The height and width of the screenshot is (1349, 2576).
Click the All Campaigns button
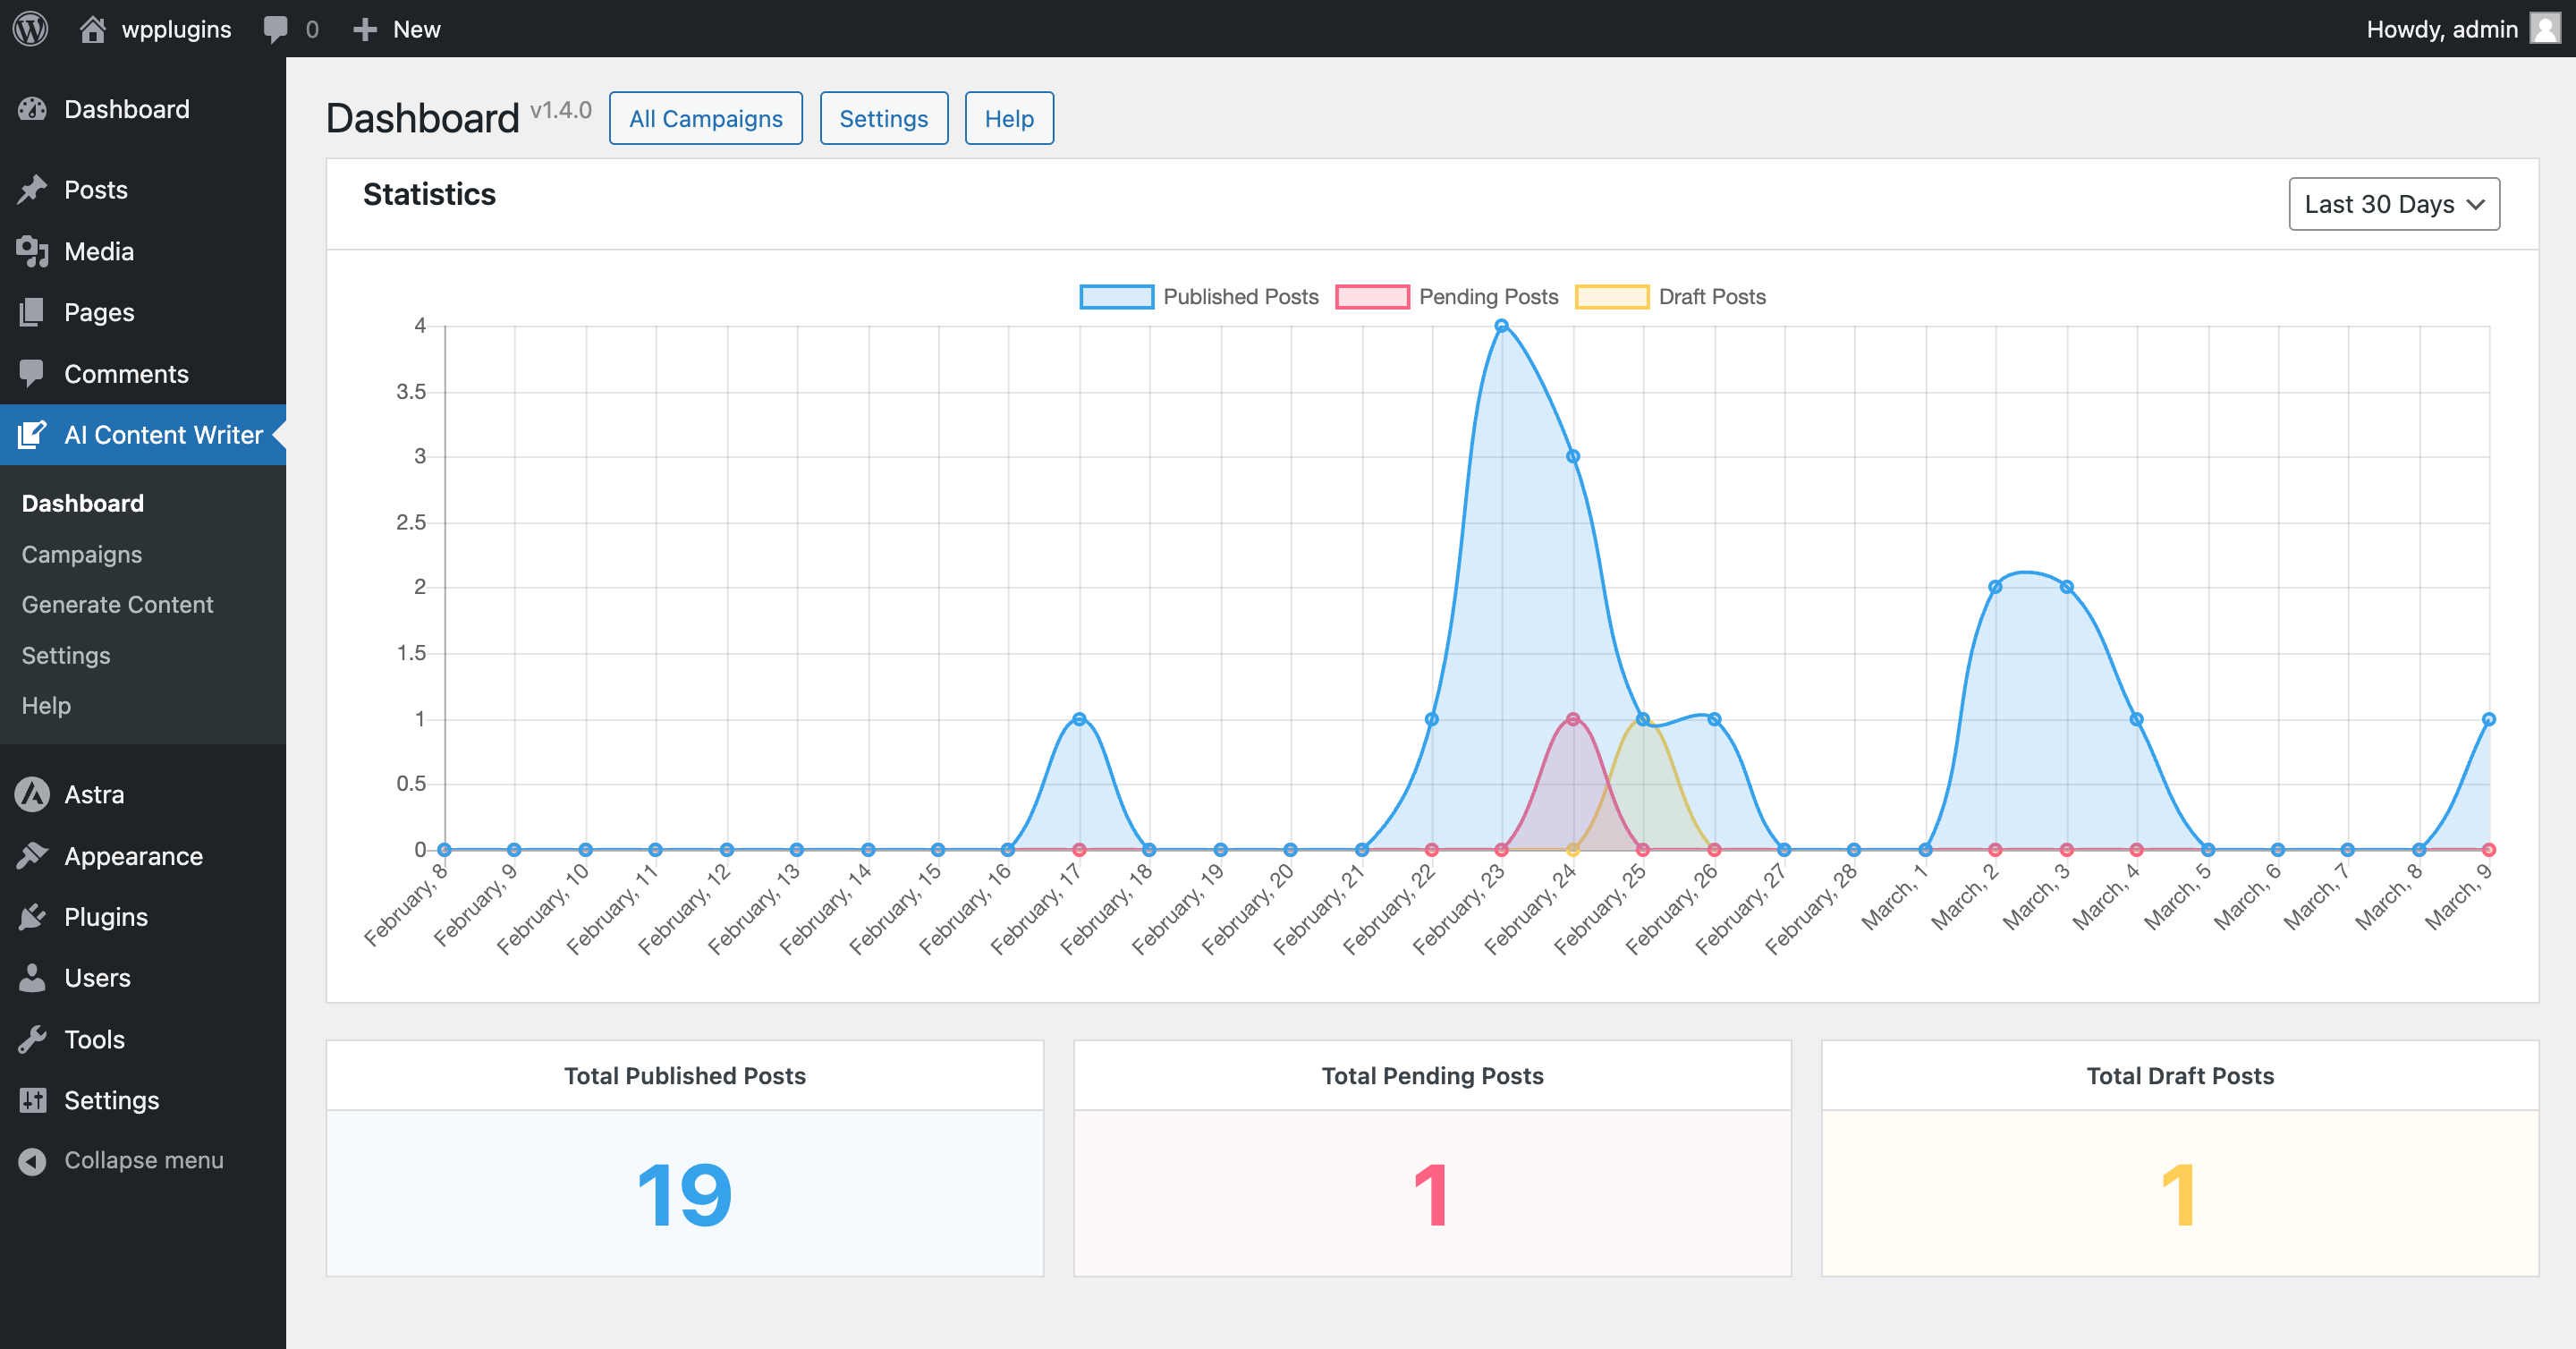(x=705, y=118)
